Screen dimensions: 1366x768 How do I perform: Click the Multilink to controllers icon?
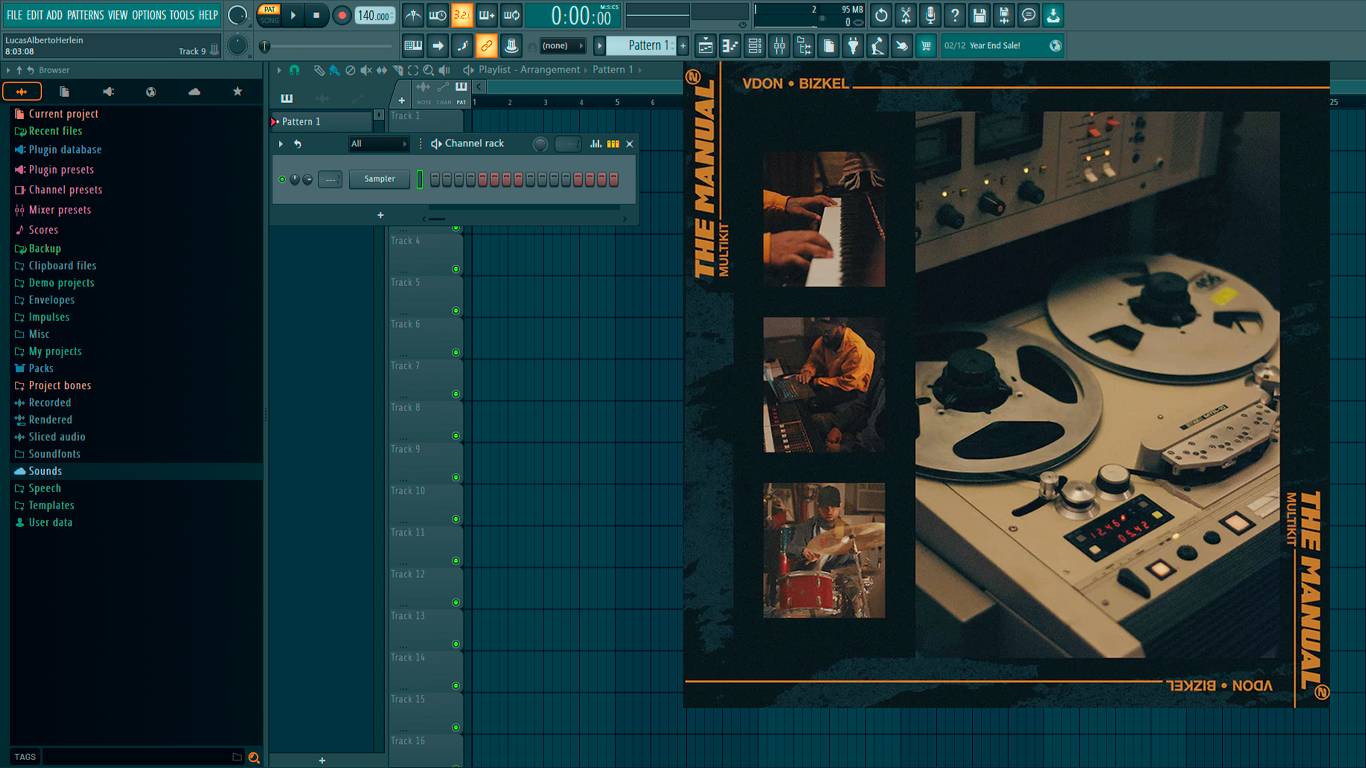[511, 45]
